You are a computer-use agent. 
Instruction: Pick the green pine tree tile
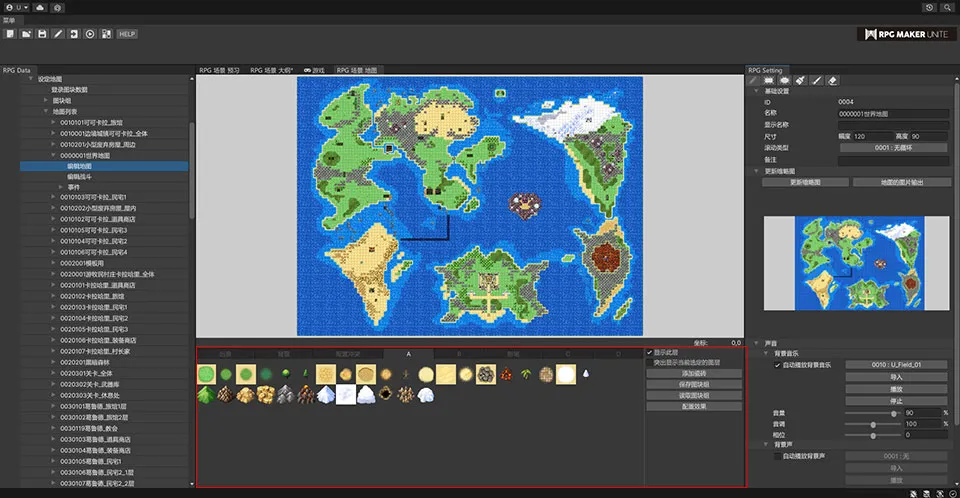coord(205,395)
